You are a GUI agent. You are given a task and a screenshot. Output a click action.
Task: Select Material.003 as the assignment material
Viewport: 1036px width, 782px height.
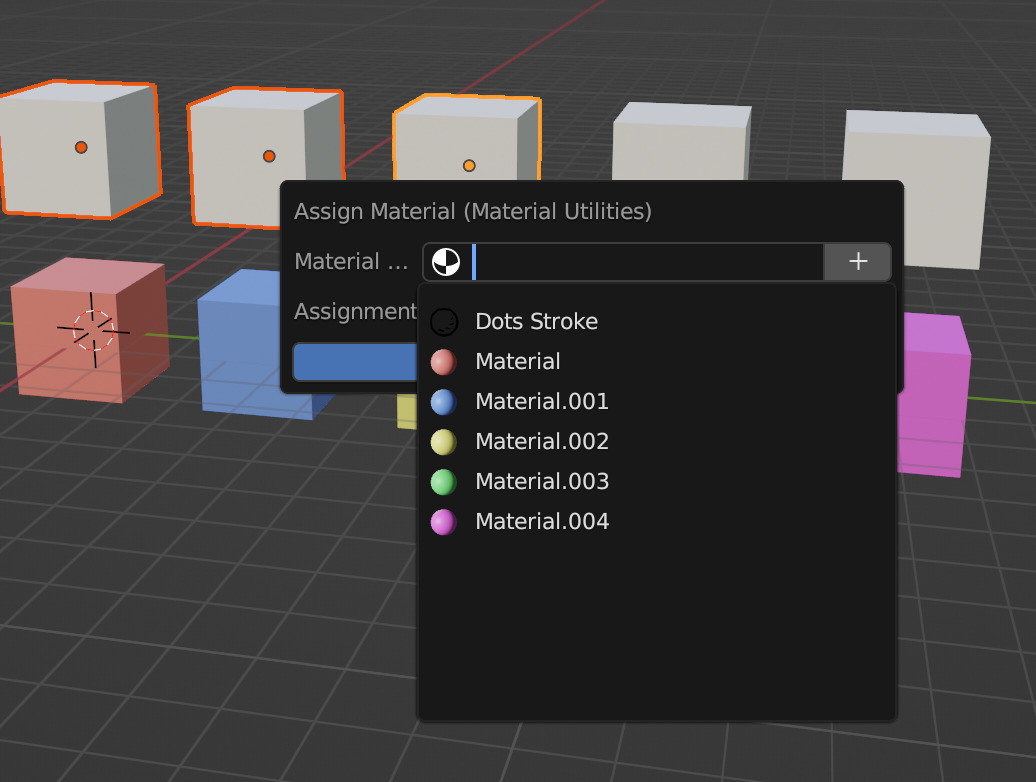(x=542, y=481)
